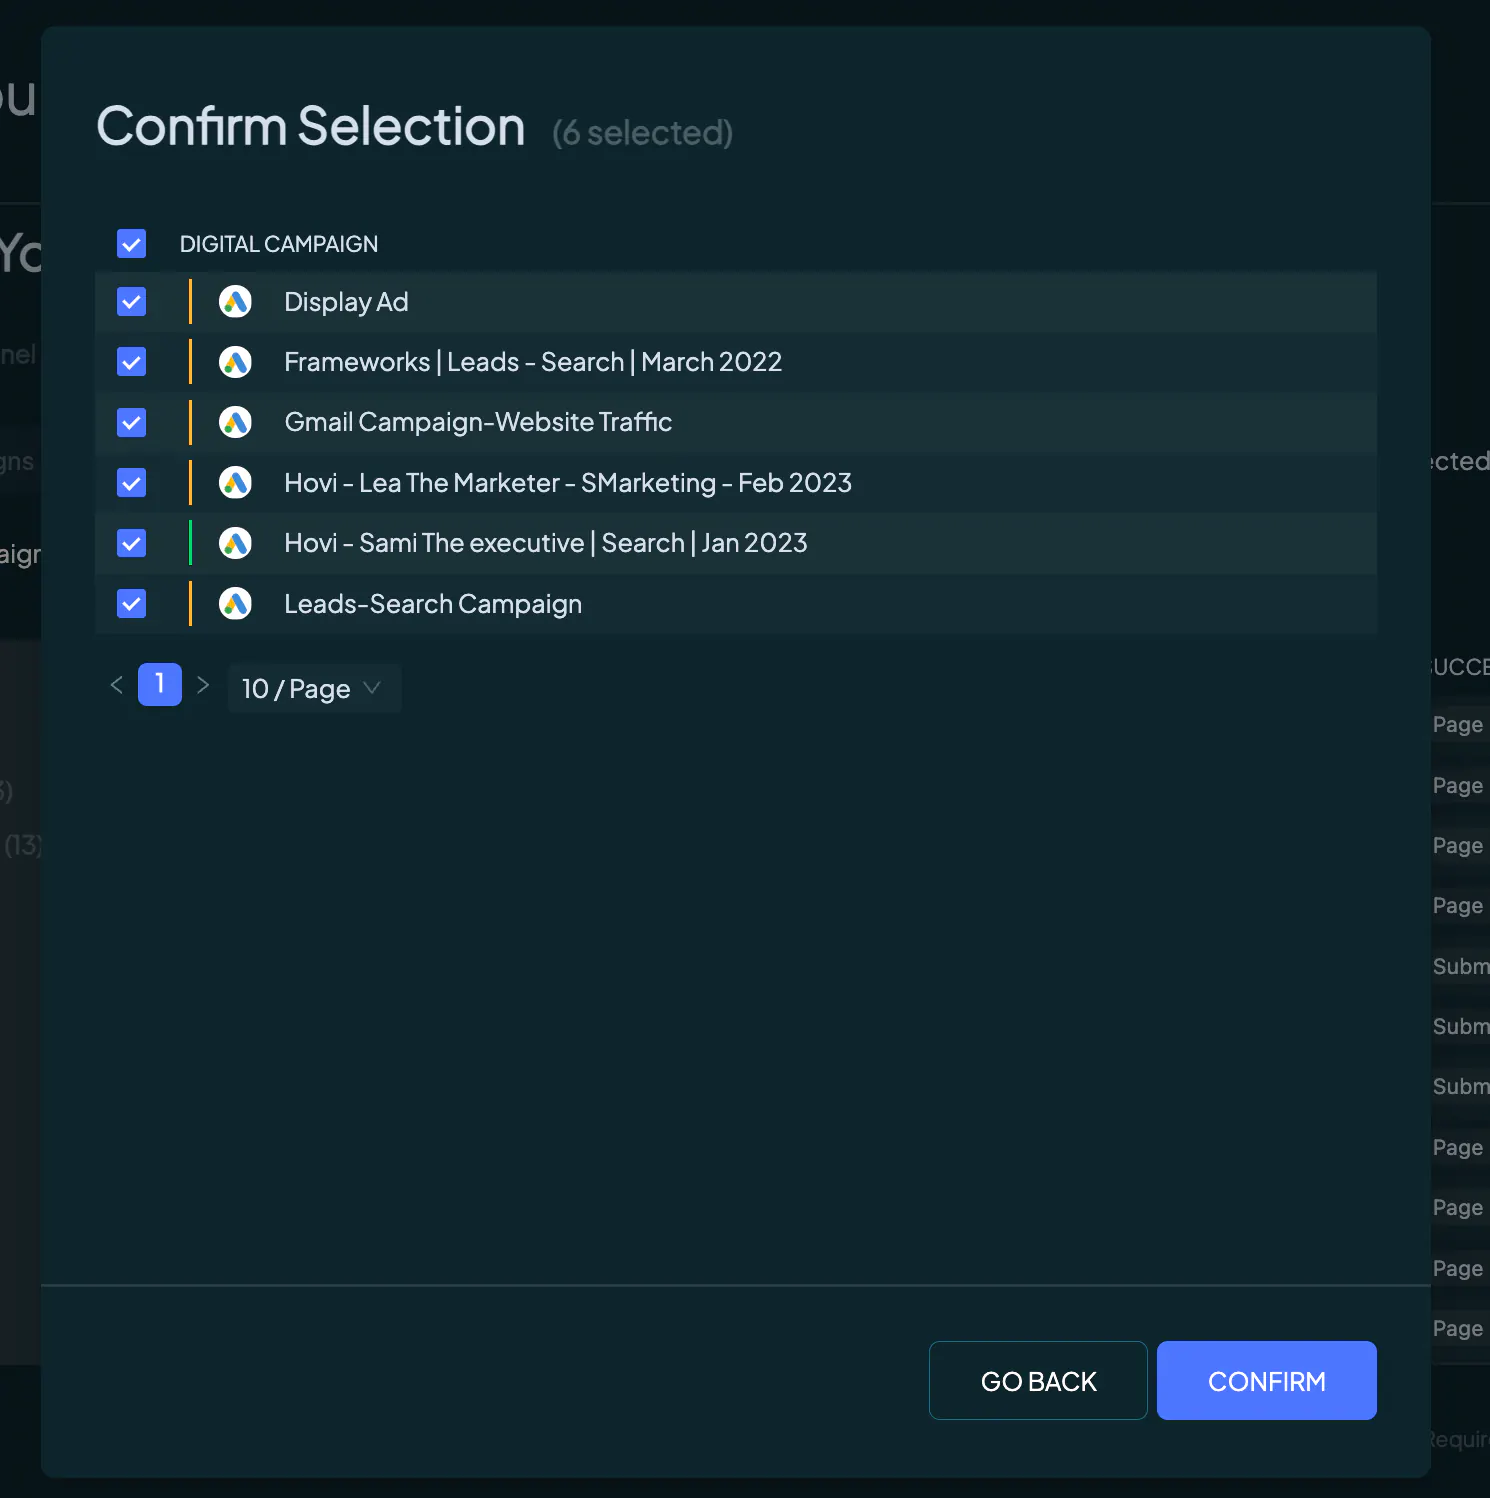Viewport: 1490px width, 1498px height.
Task: Click Google Ads icon beside Hovi Lea row
Action: point(235,483)
